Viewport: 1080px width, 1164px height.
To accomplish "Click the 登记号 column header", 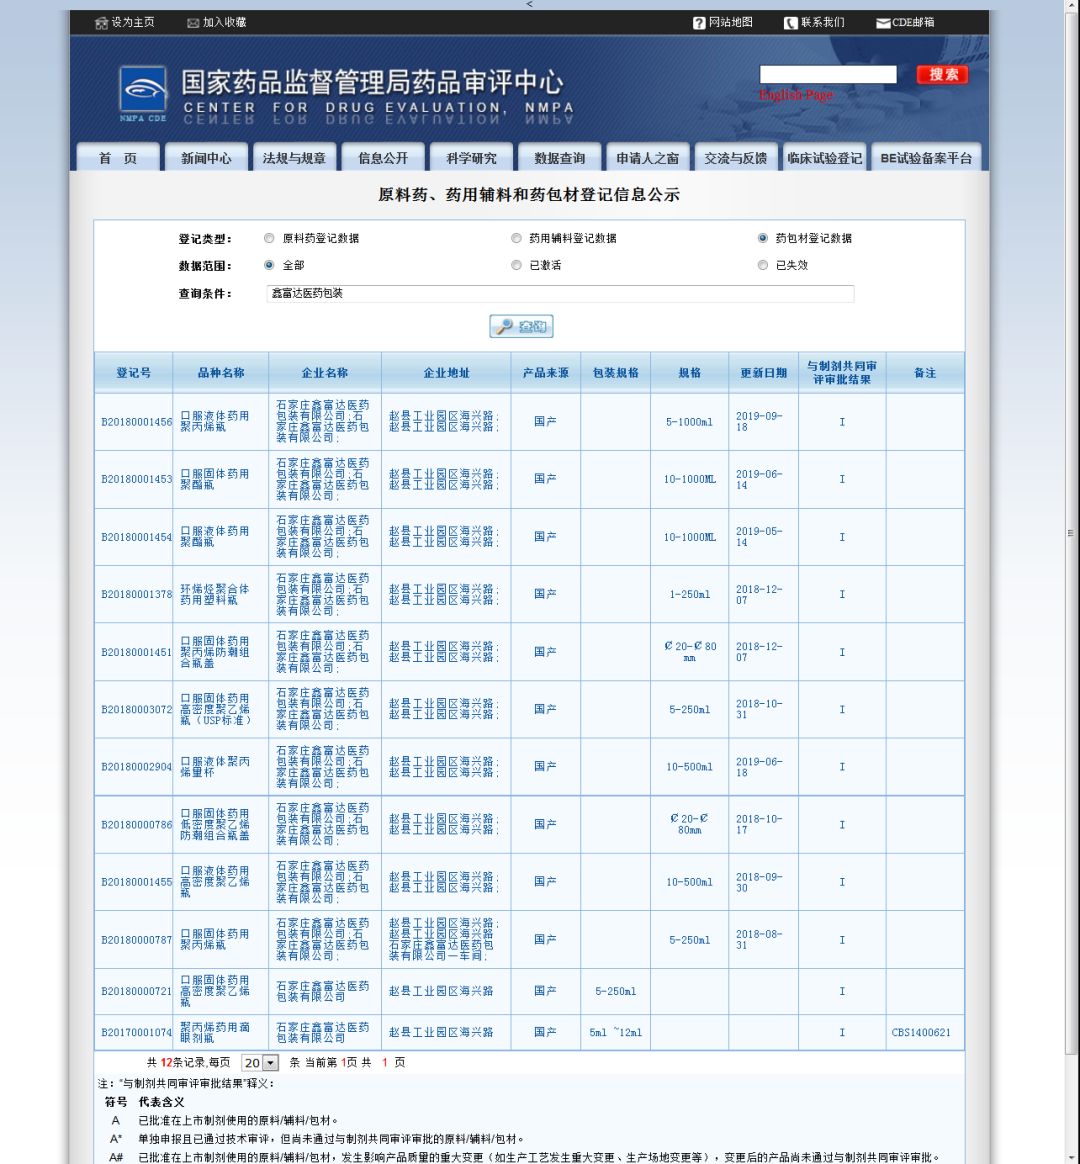I will tap(134, 373).
